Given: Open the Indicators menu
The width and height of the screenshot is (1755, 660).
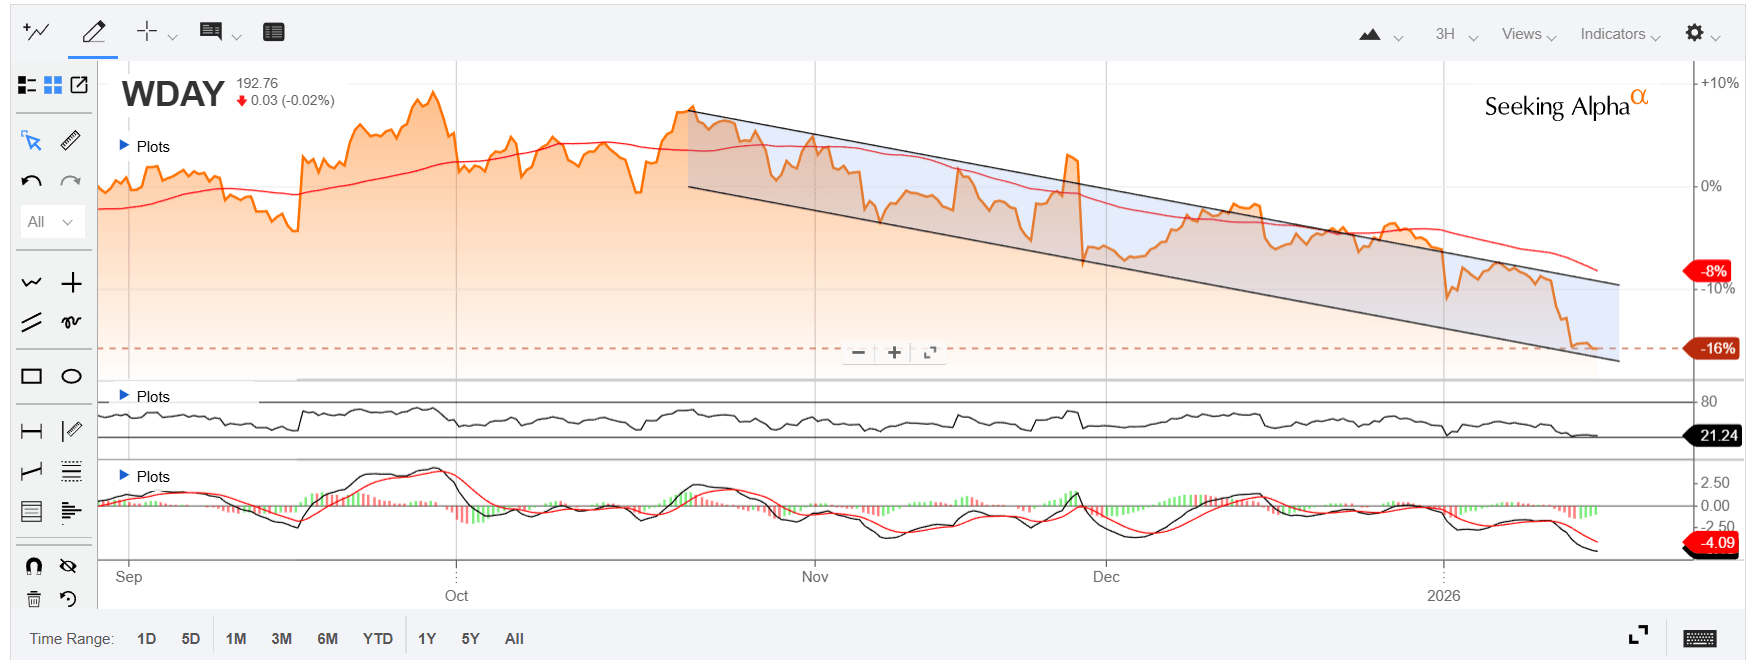Looking at the screenshot, I should [x=1620, y=34].
